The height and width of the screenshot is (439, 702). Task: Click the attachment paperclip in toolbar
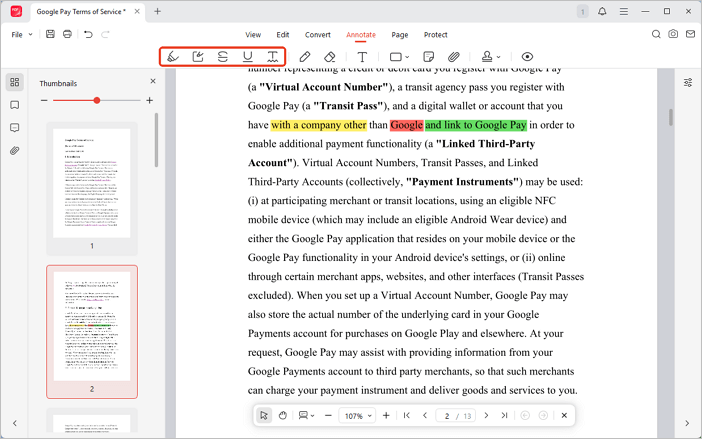[x=453, y=57]
